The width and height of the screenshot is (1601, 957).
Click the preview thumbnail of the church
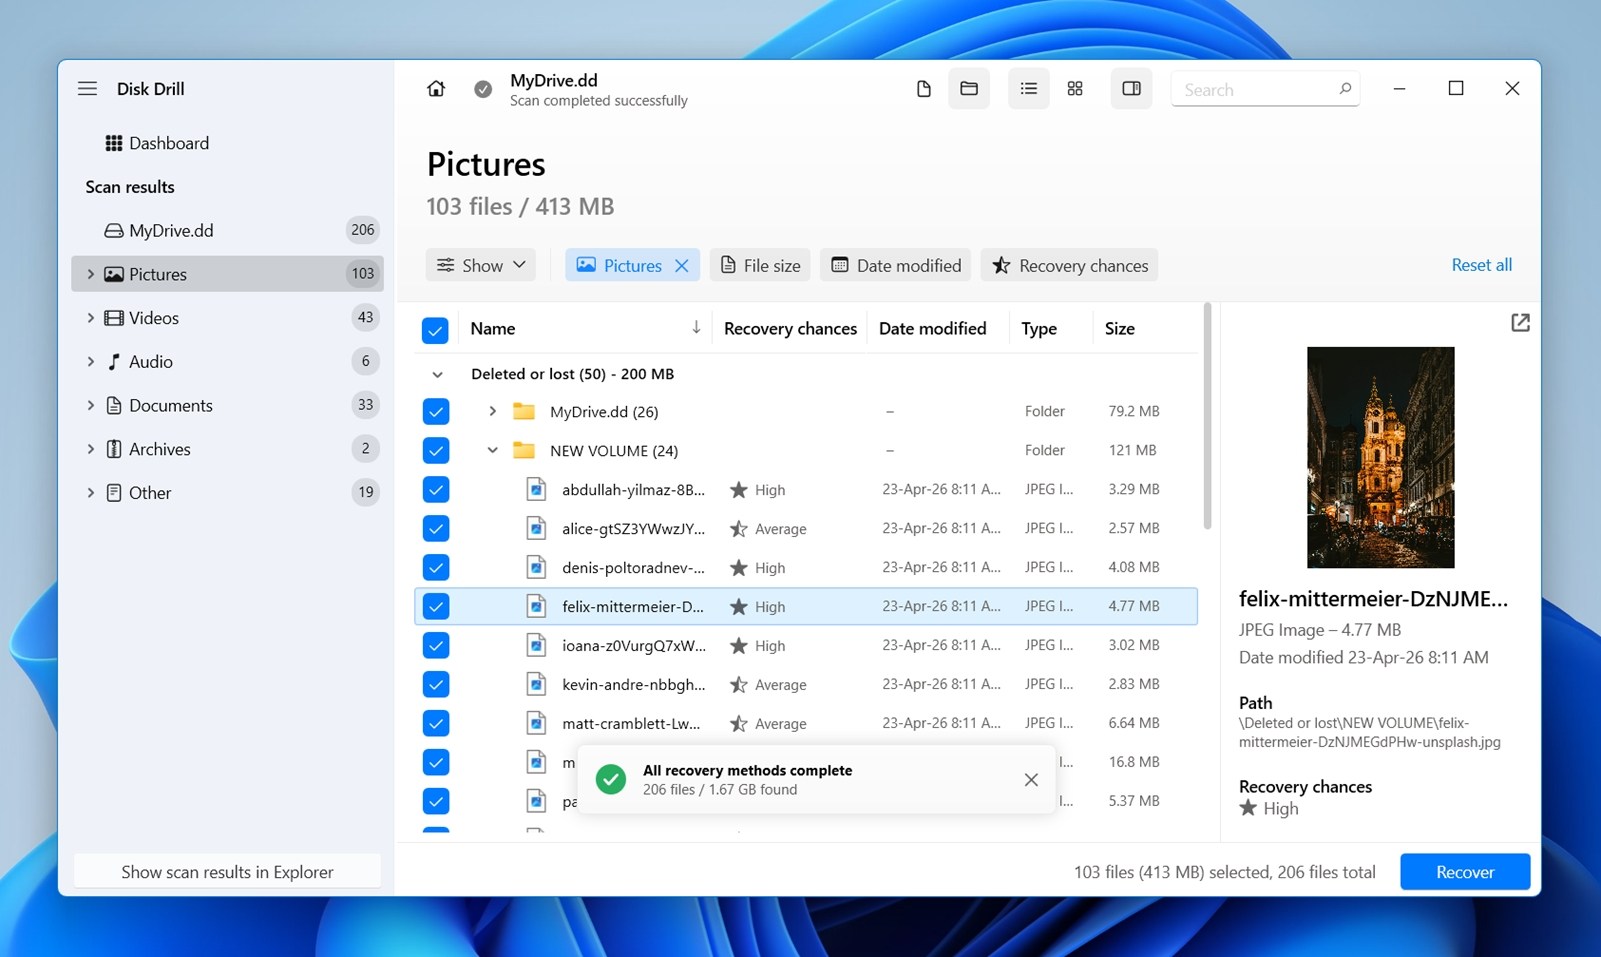click(x=1380, y=457)
